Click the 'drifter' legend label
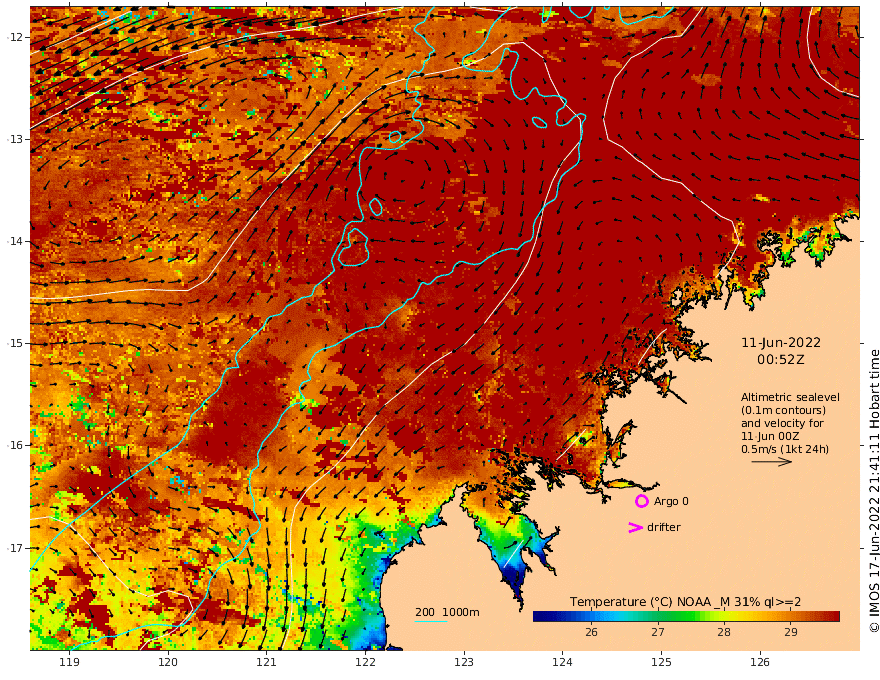Image resolution: width=880 pixels, height=680 pixels. (663, 527)
